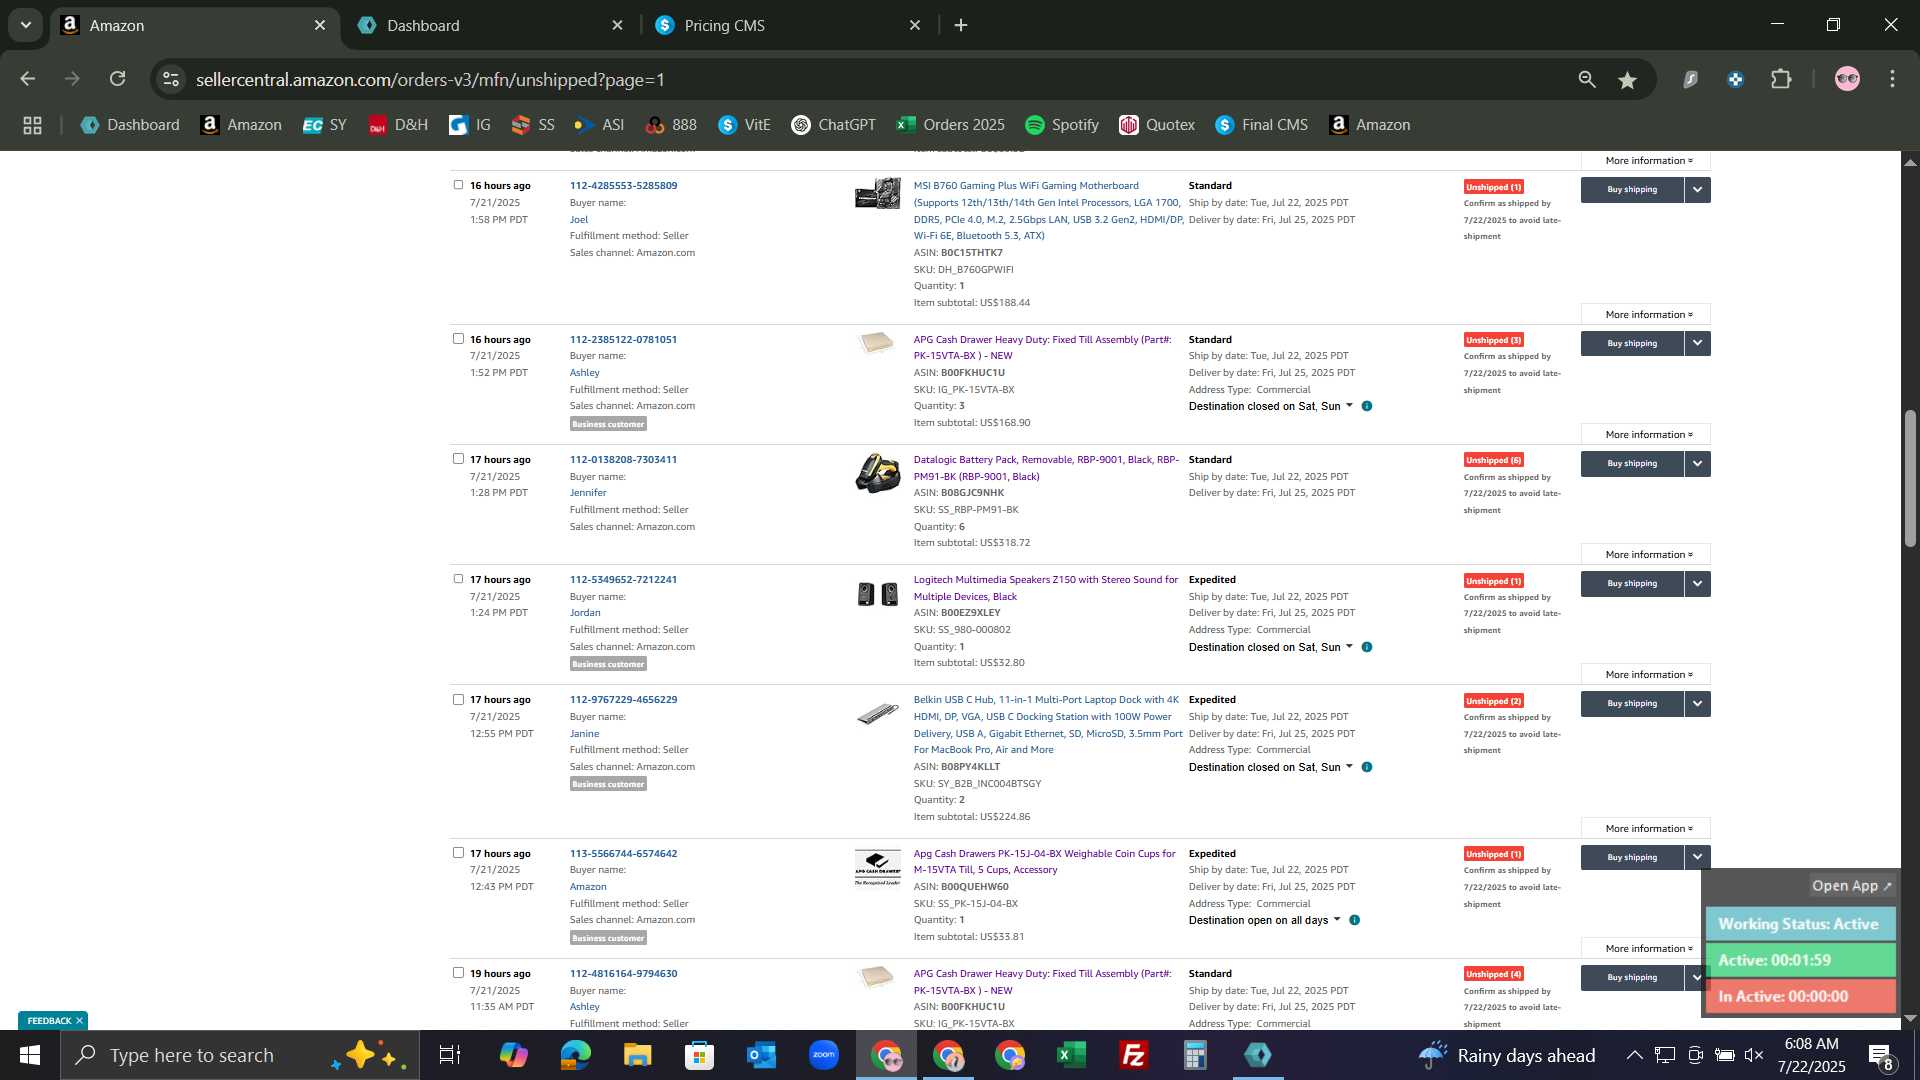This screenshot has width=1920, height=1080.
Task: Open FileZilla from the taskbar
Action: 1134,1055
